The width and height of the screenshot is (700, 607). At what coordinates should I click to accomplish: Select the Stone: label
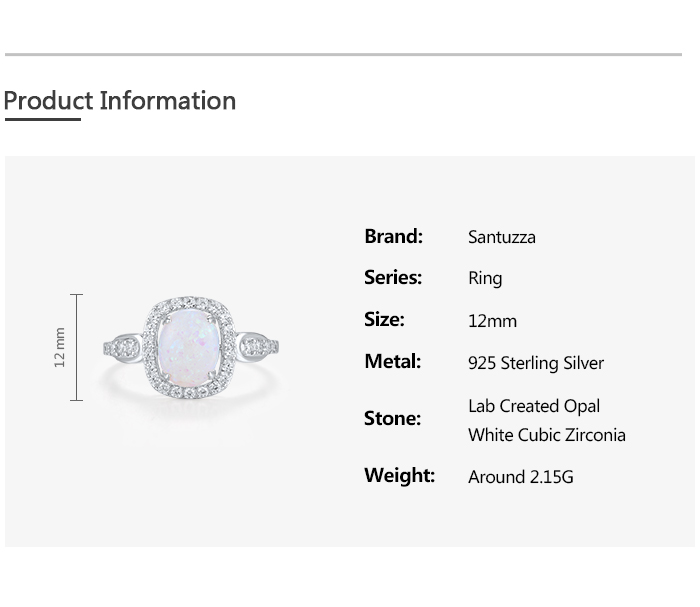click(x=392, y=418)
